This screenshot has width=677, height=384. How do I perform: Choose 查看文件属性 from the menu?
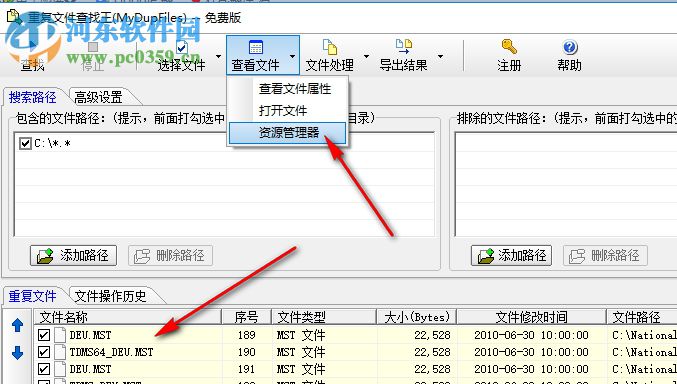pyautogui.click(x=294, y=89)
